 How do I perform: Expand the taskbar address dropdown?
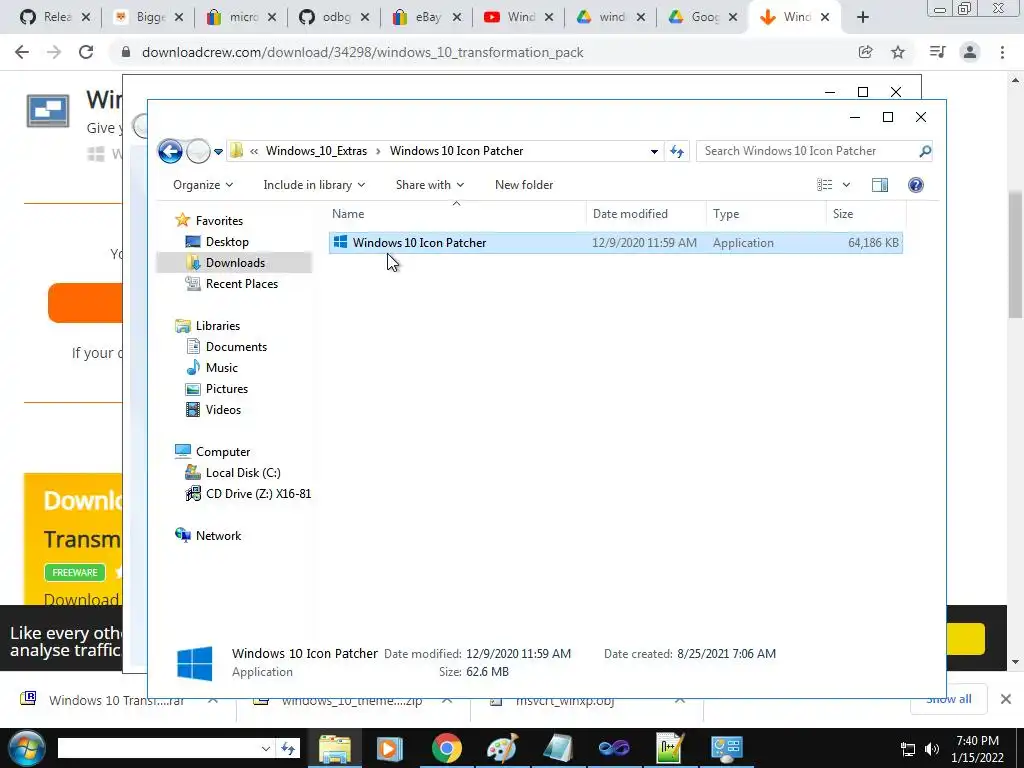coord(265,748)
